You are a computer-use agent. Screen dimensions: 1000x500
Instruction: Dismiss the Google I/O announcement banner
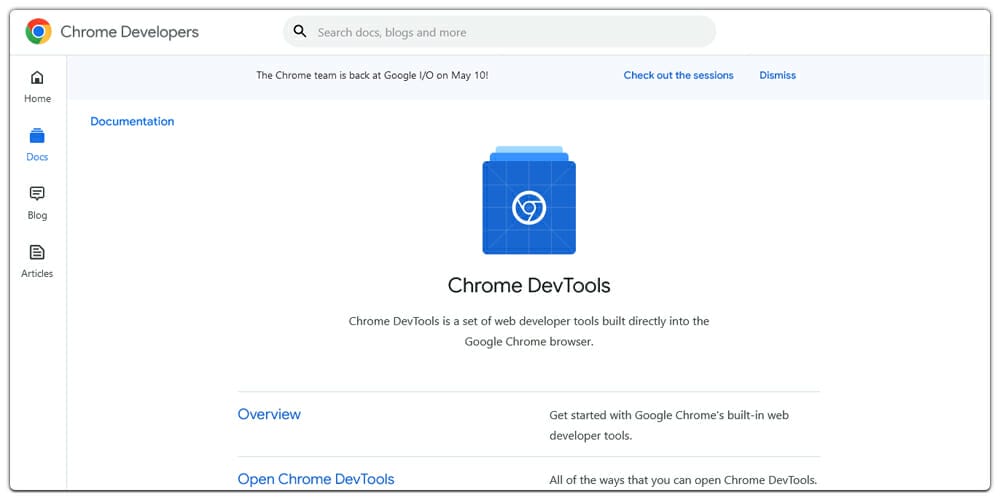point(777,75)
